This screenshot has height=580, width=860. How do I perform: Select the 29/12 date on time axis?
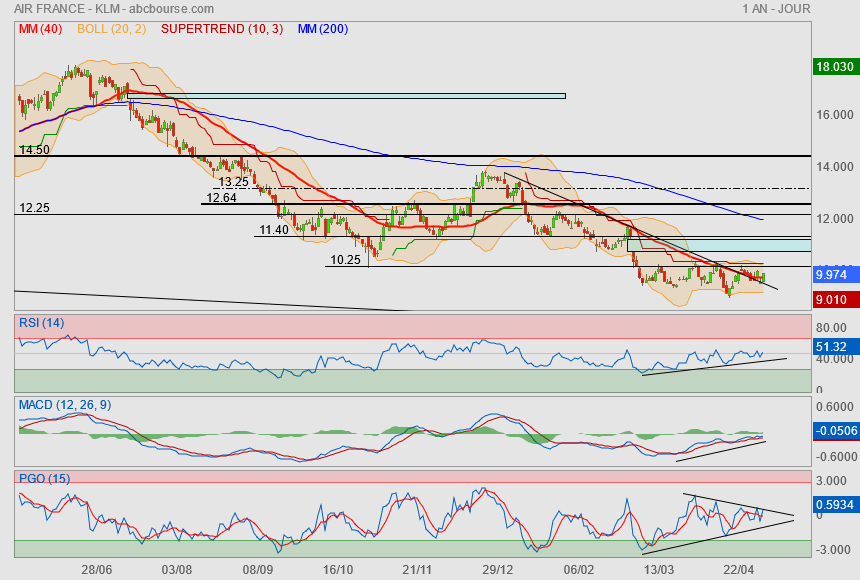coord(496,569)
